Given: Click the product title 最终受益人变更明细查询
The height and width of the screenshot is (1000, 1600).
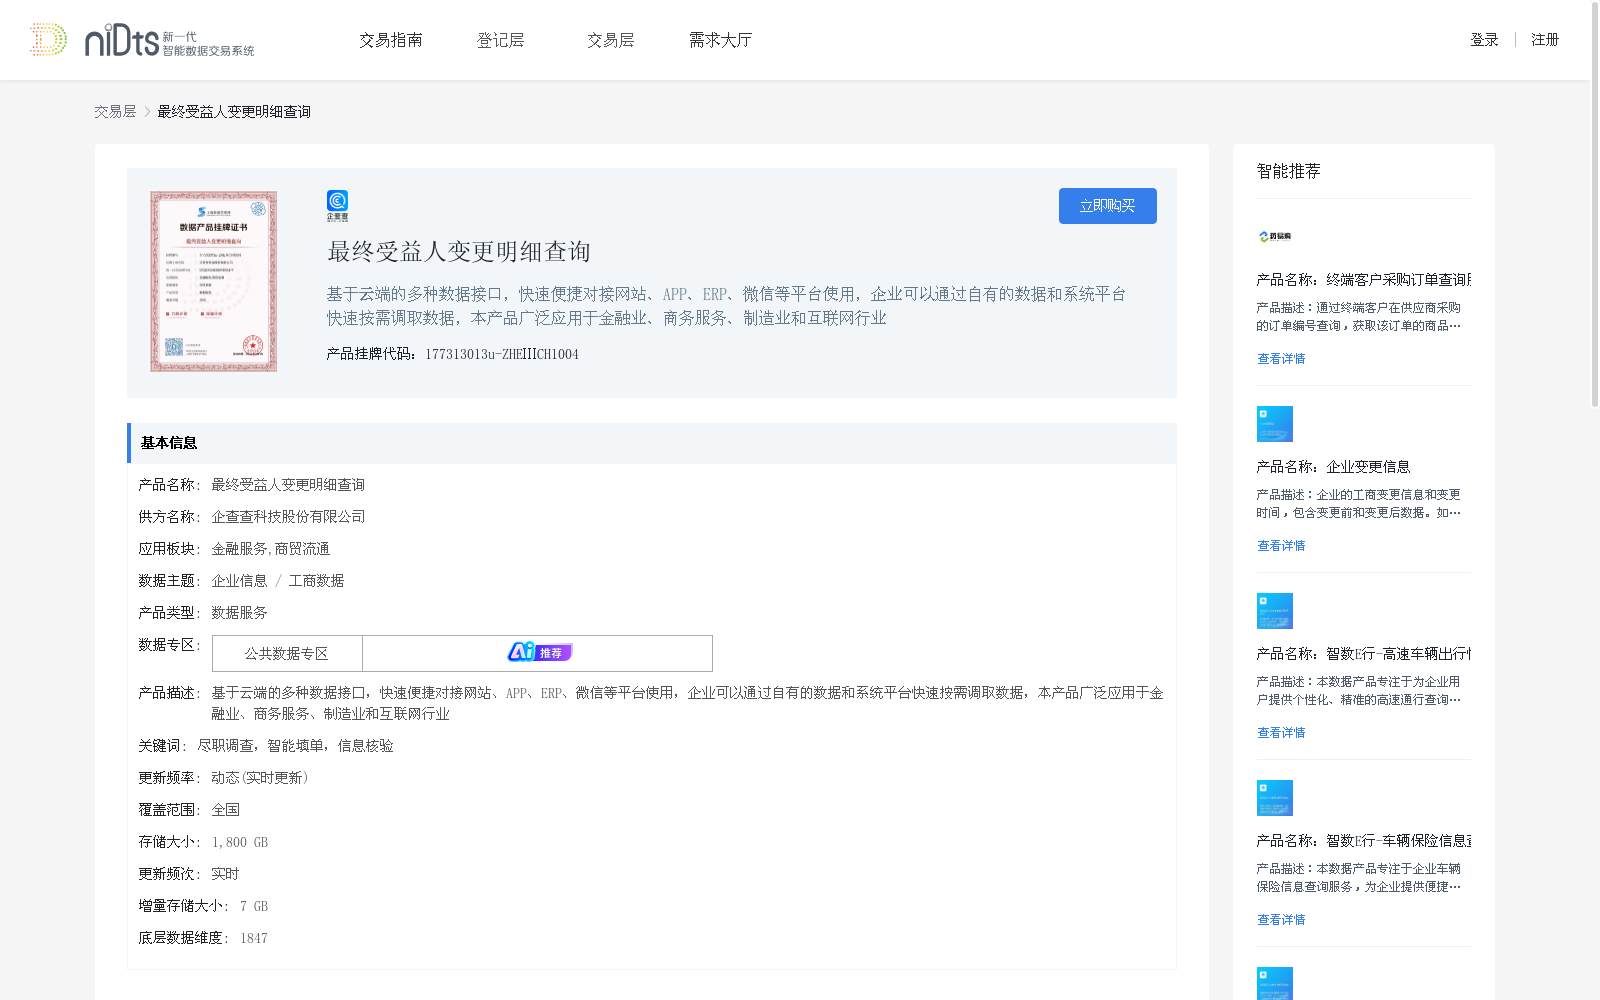Looking at the screenshot, I should click(x=459, y=251).
